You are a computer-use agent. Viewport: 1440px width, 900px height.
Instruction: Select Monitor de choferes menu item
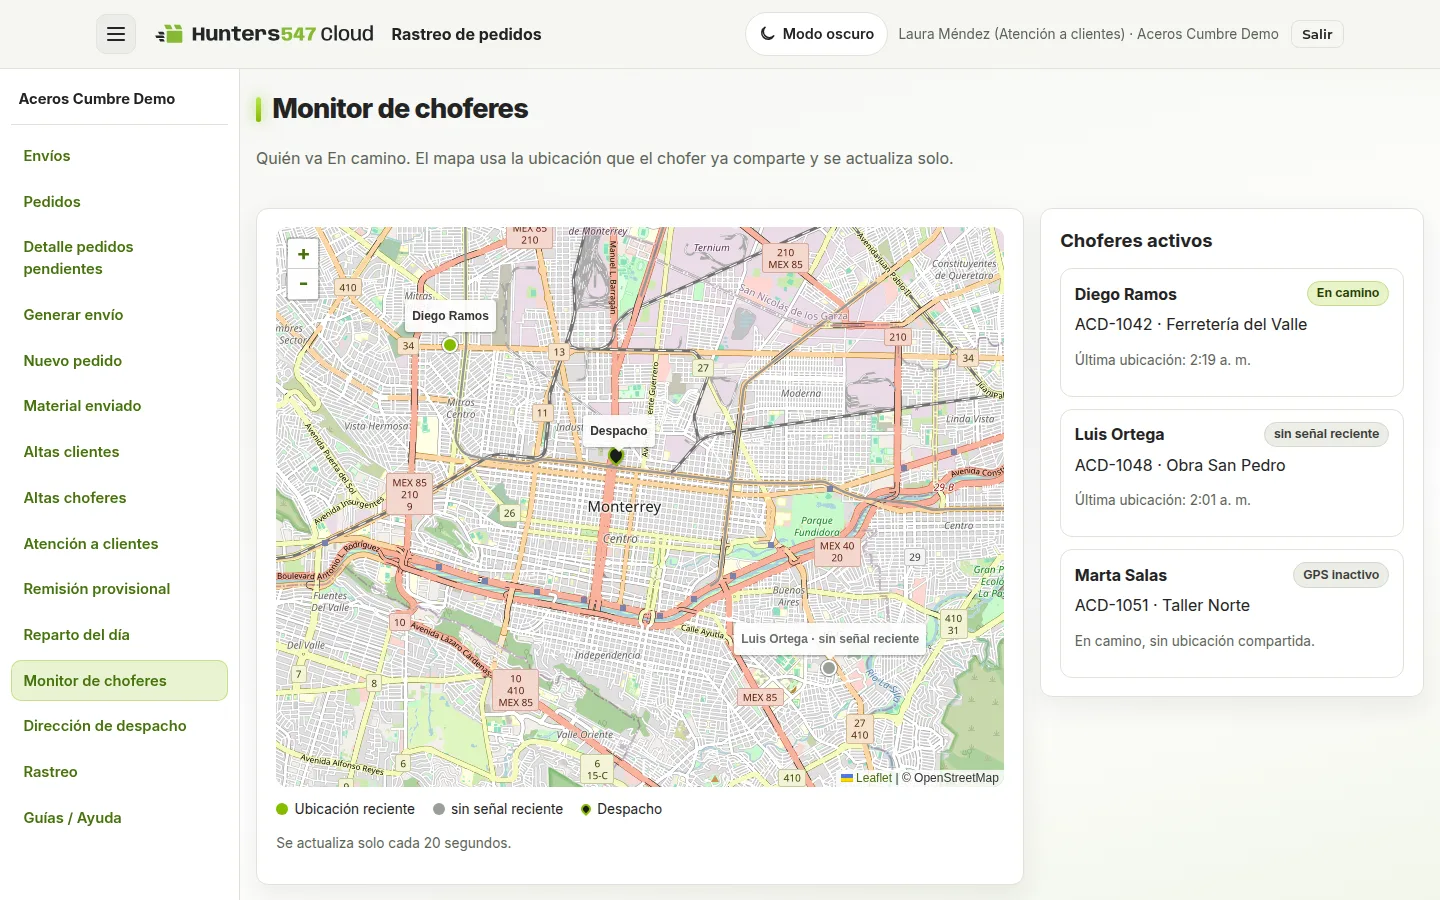(x=119, y=681)
